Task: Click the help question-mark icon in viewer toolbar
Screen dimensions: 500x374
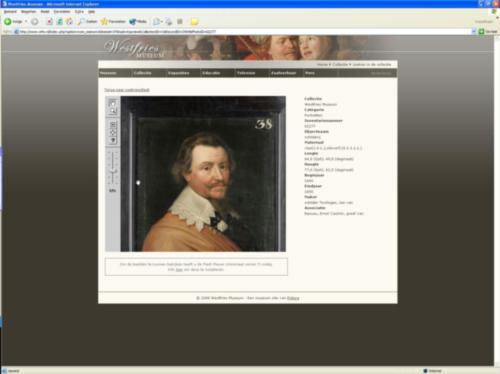Action: [113, 140]
